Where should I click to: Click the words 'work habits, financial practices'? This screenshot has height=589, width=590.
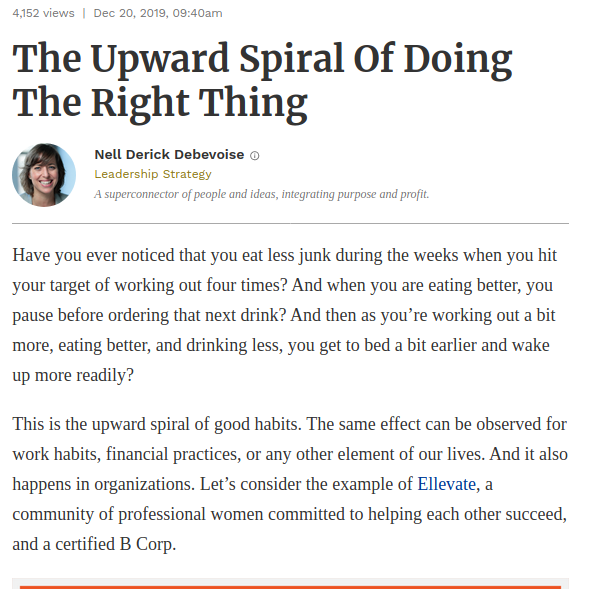coord(126,454)
